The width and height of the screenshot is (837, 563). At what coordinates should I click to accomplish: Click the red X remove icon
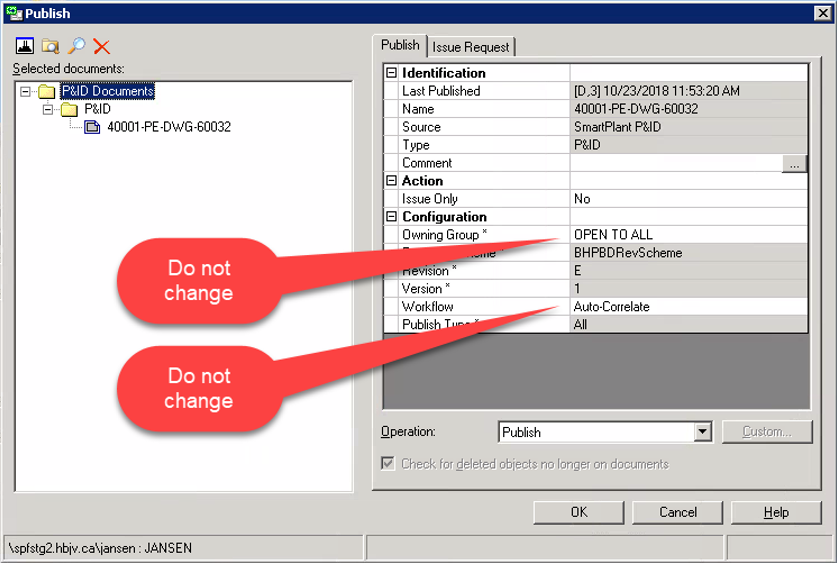pos(101,47)
